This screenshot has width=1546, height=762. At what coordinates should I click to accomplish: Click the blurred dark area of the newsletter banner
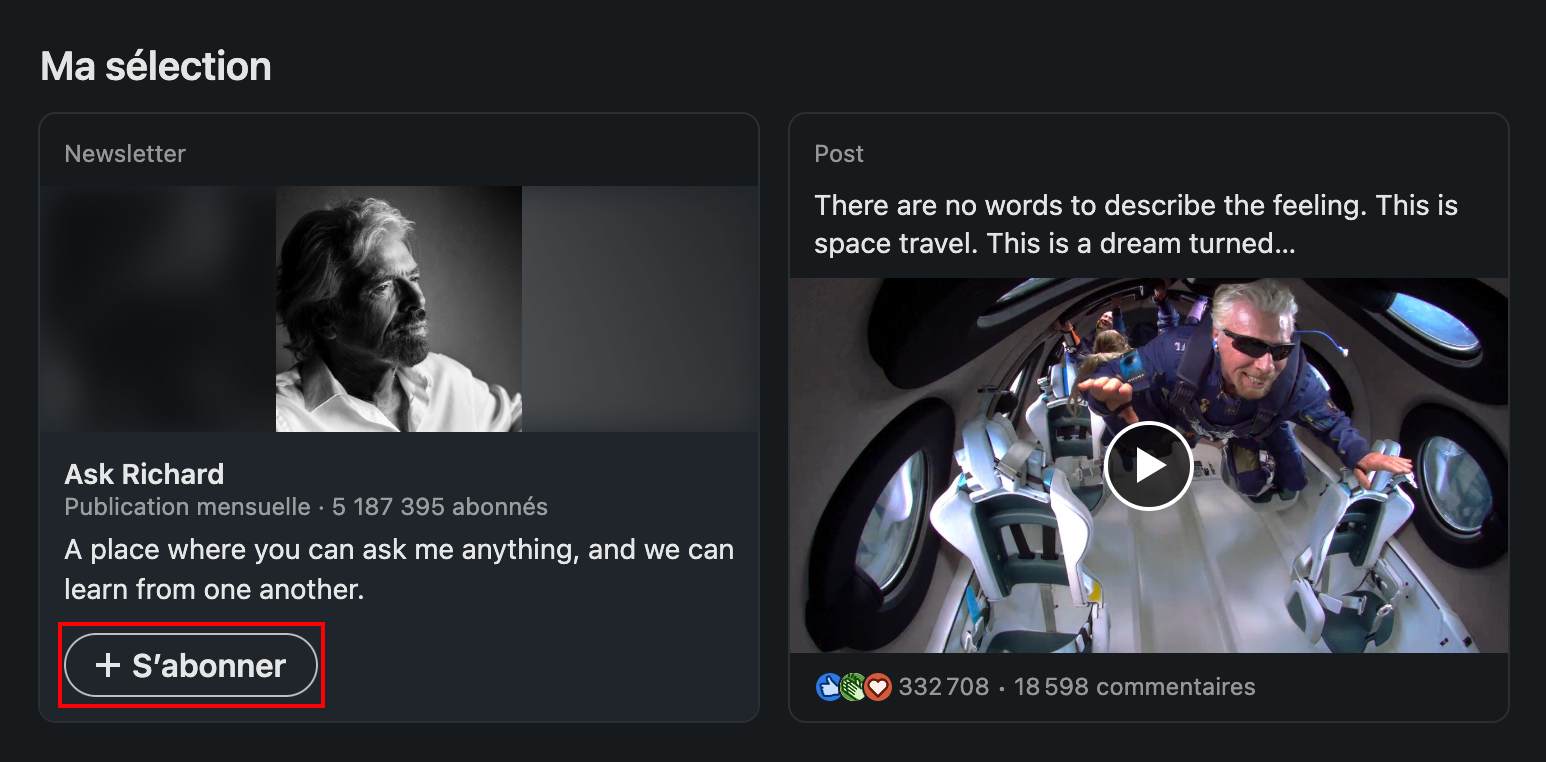click(158, 309)
